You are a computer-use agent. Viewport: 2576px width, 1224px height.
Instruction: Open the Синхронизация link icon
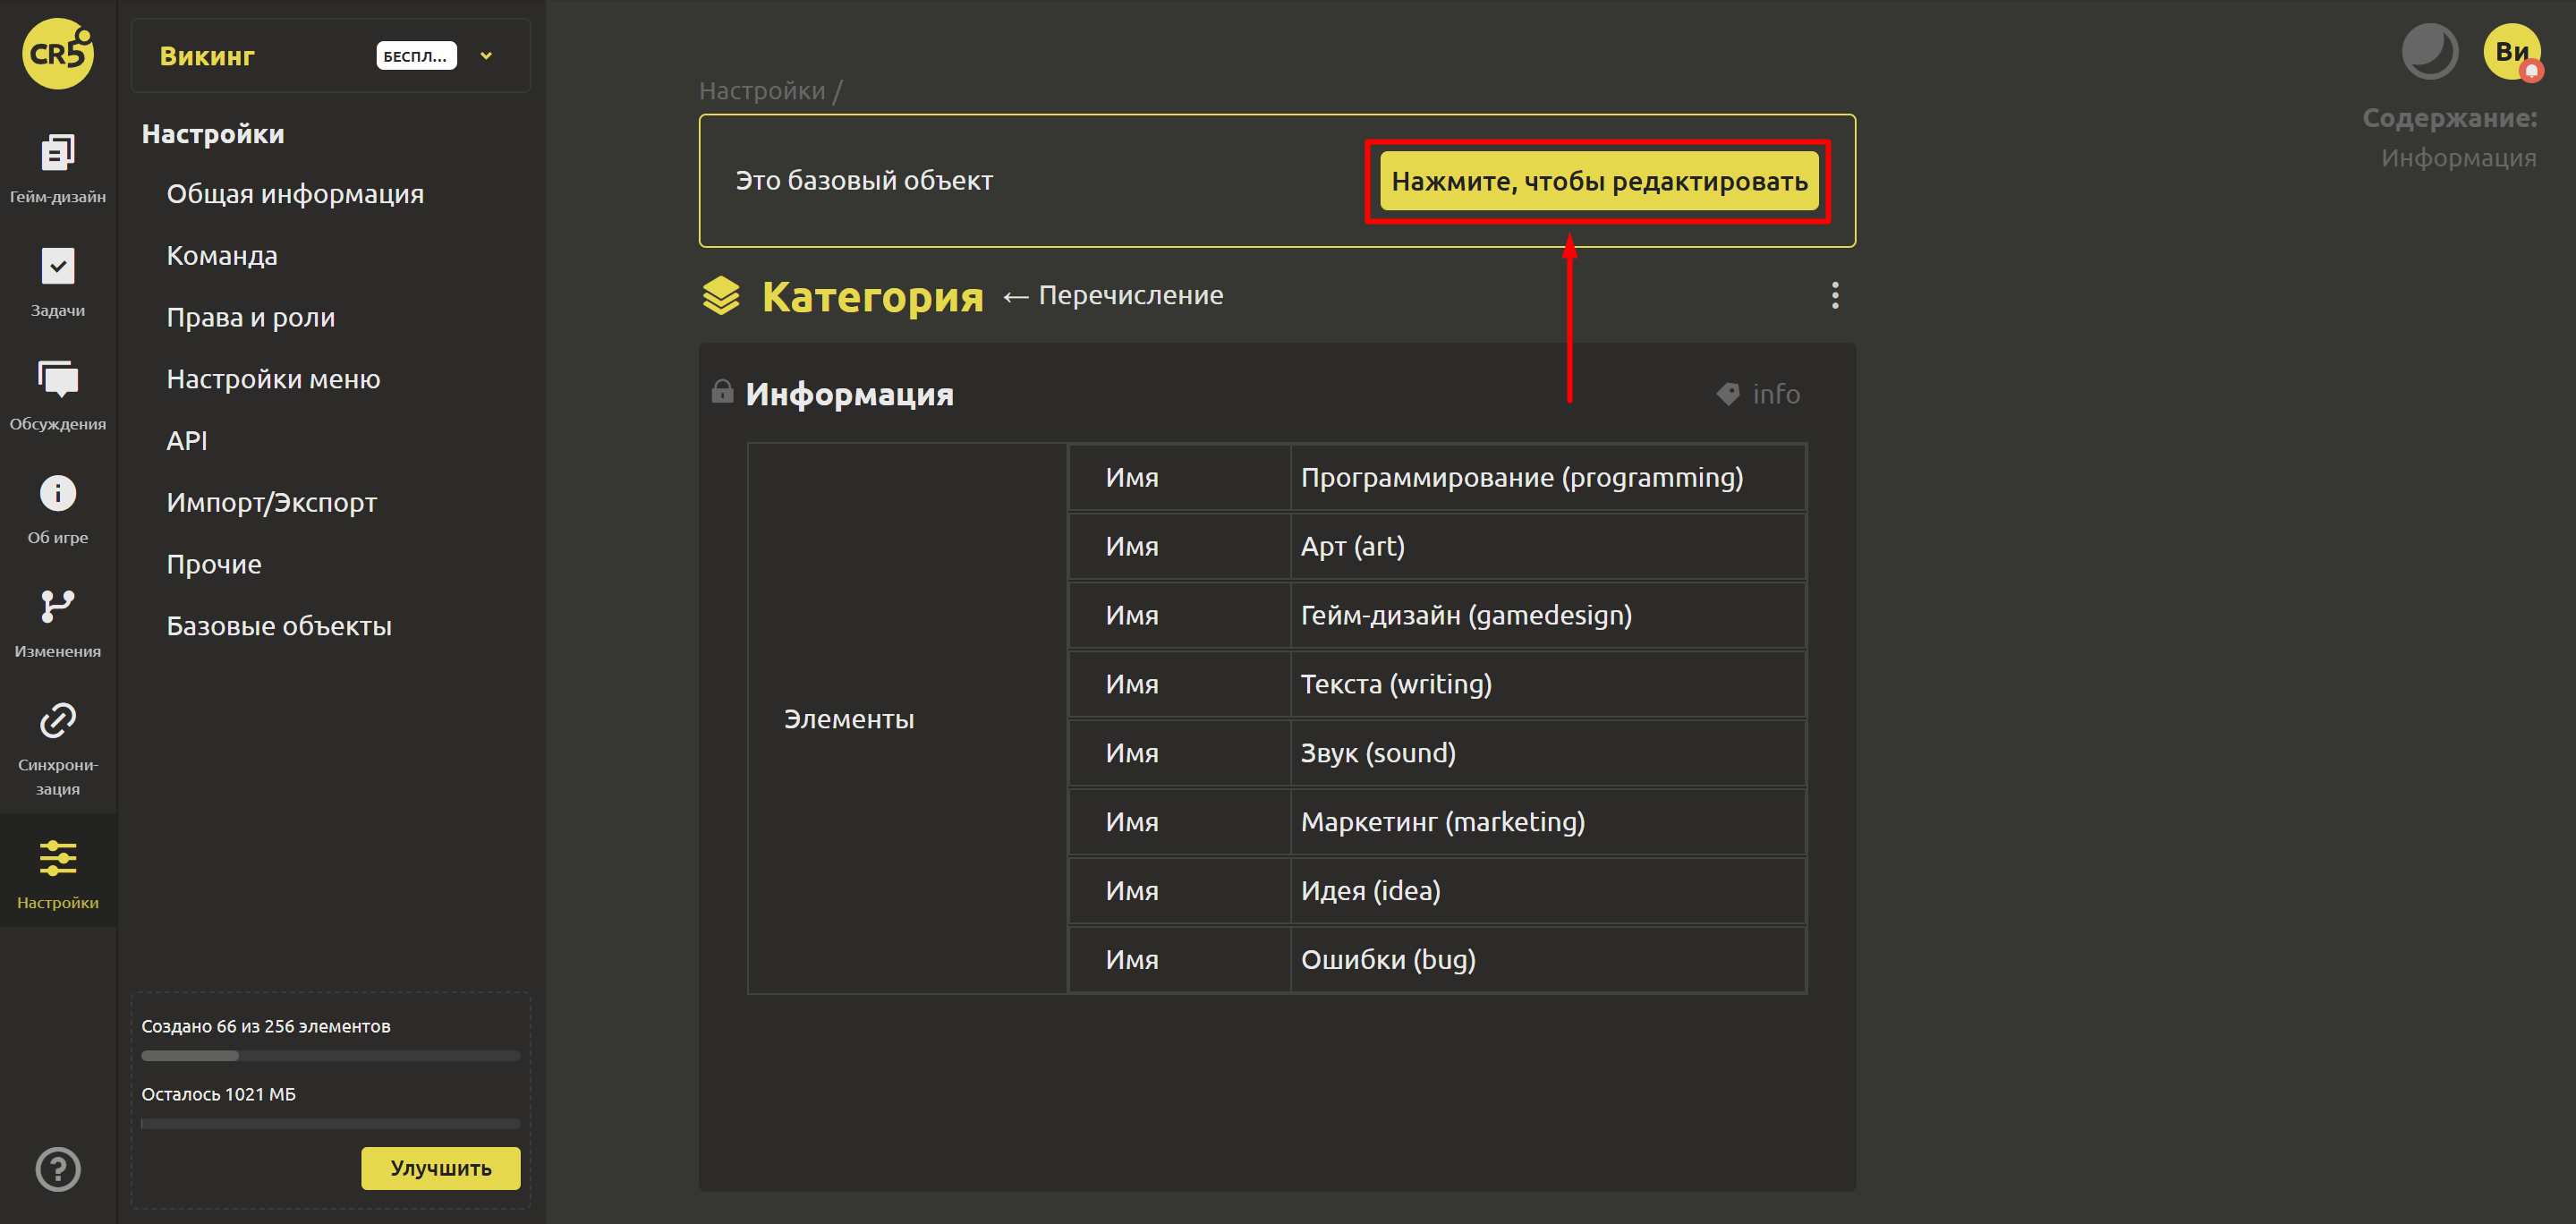pyautogui.click(x=58, y=720)
